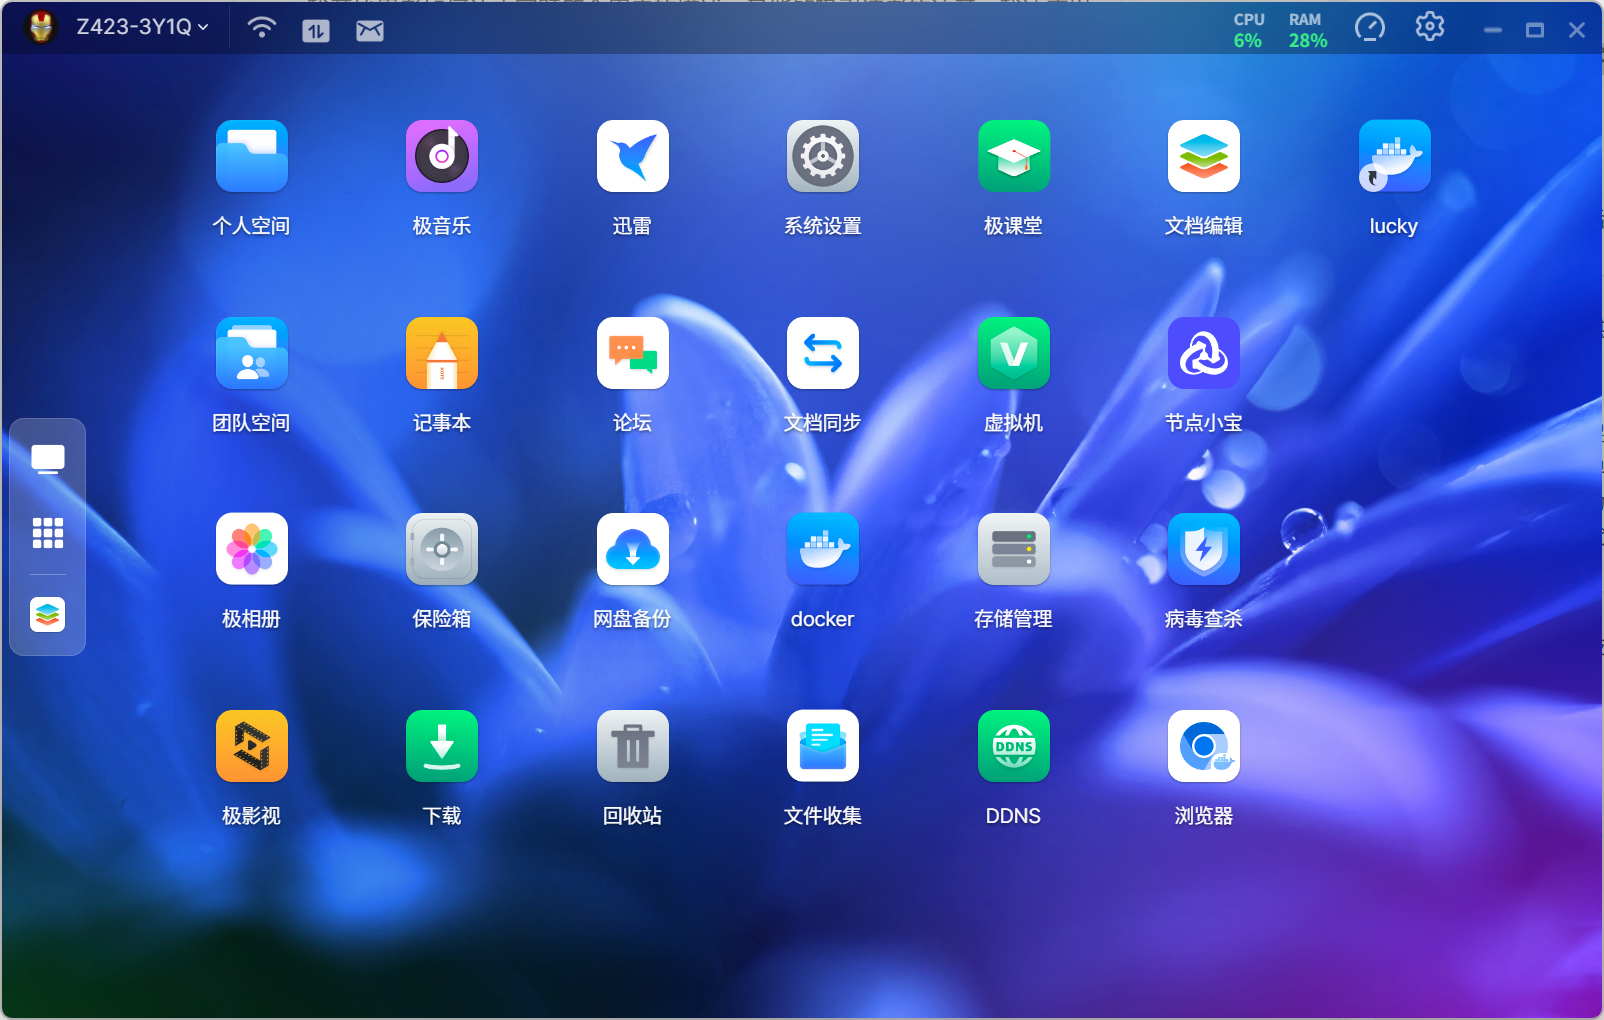
Task: Show all apps grid in side dock
Action: tap(48, 533)
